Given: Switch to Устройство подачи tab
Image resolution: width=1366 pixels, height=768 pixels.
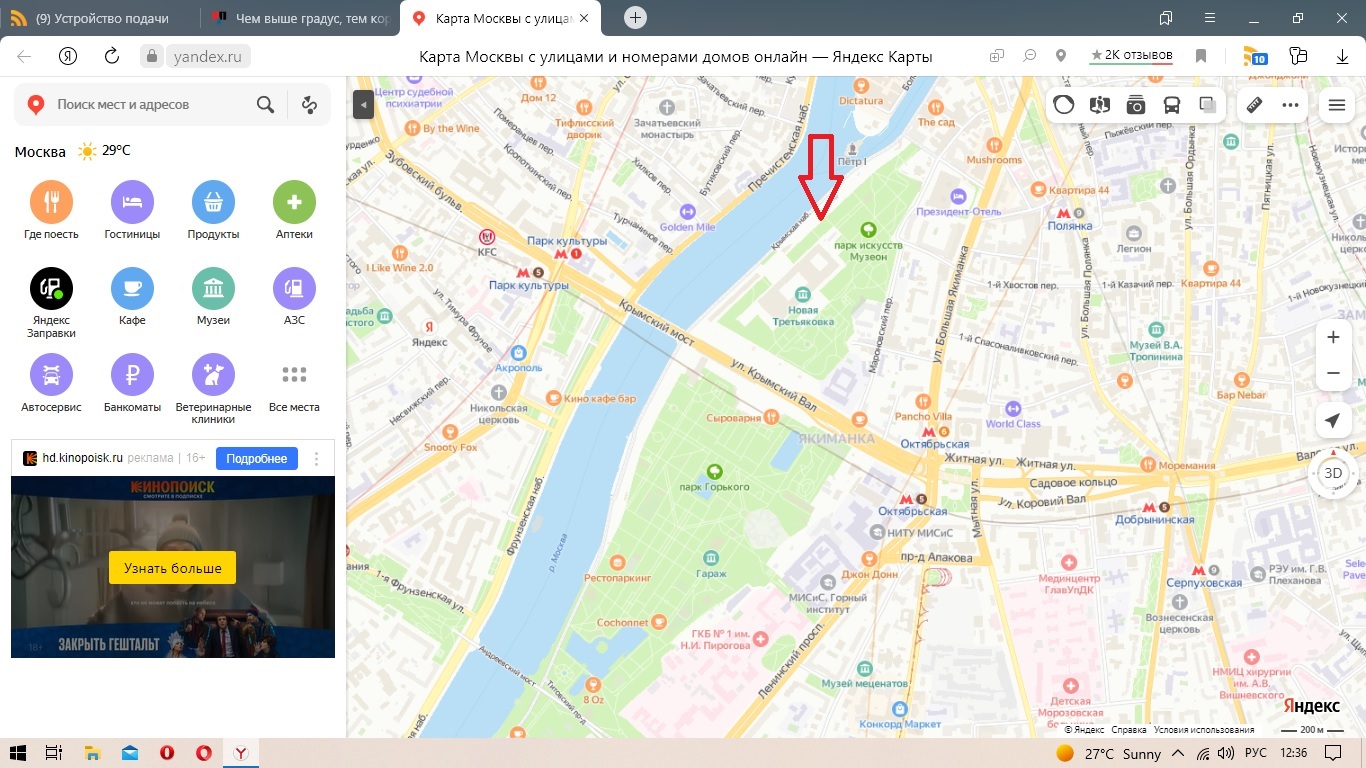Looking at the screenshot, I should click(x=99, y=19).
